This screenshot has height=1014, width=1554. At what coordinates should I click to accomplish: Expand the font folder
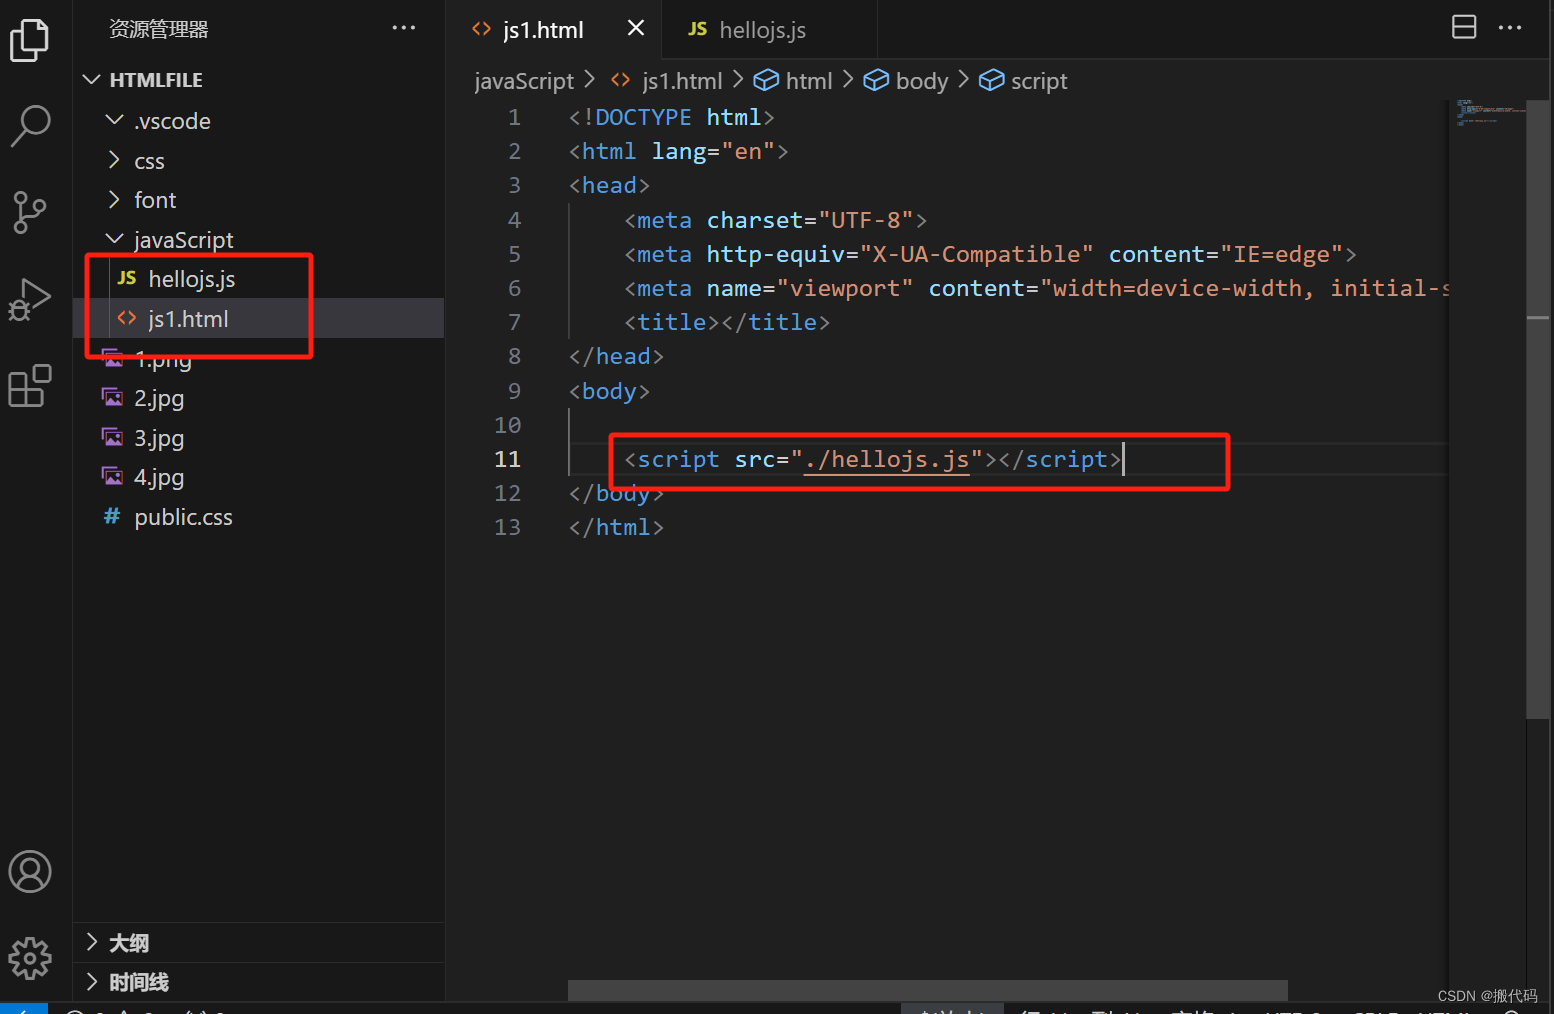click(258, 200)
